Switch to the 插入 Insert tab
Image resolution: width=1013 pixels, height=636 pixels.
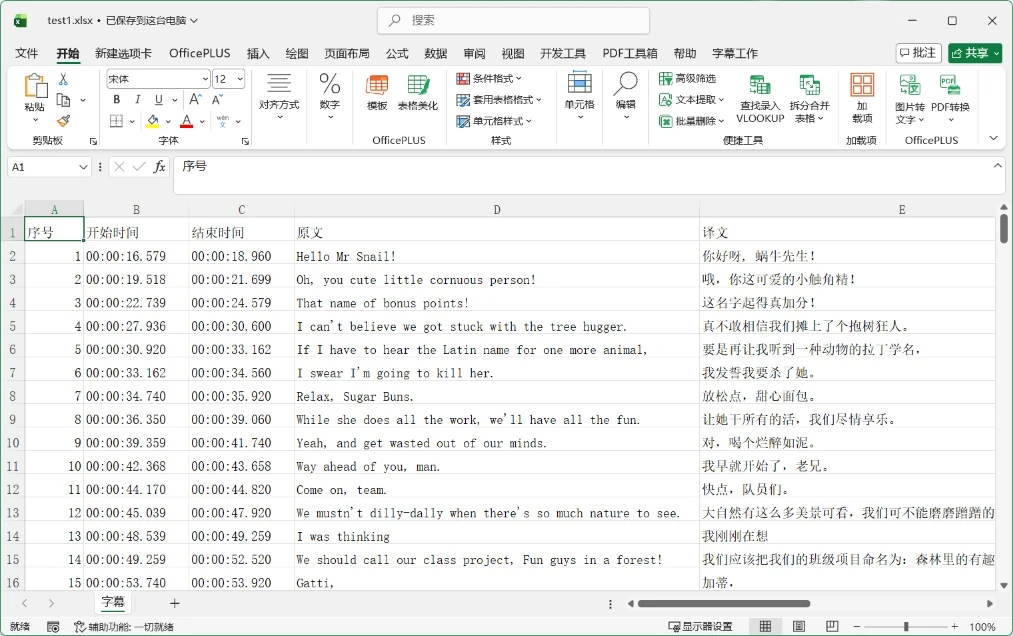pyautogui.click(x=258, y=53)
